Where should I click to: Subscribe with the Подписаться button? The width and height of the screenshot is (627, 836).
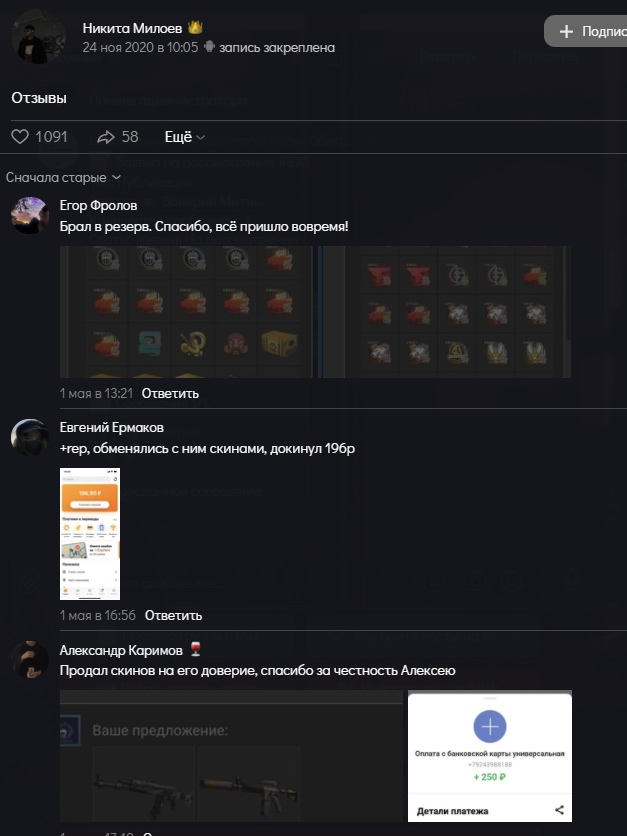(x=585, y=31)
